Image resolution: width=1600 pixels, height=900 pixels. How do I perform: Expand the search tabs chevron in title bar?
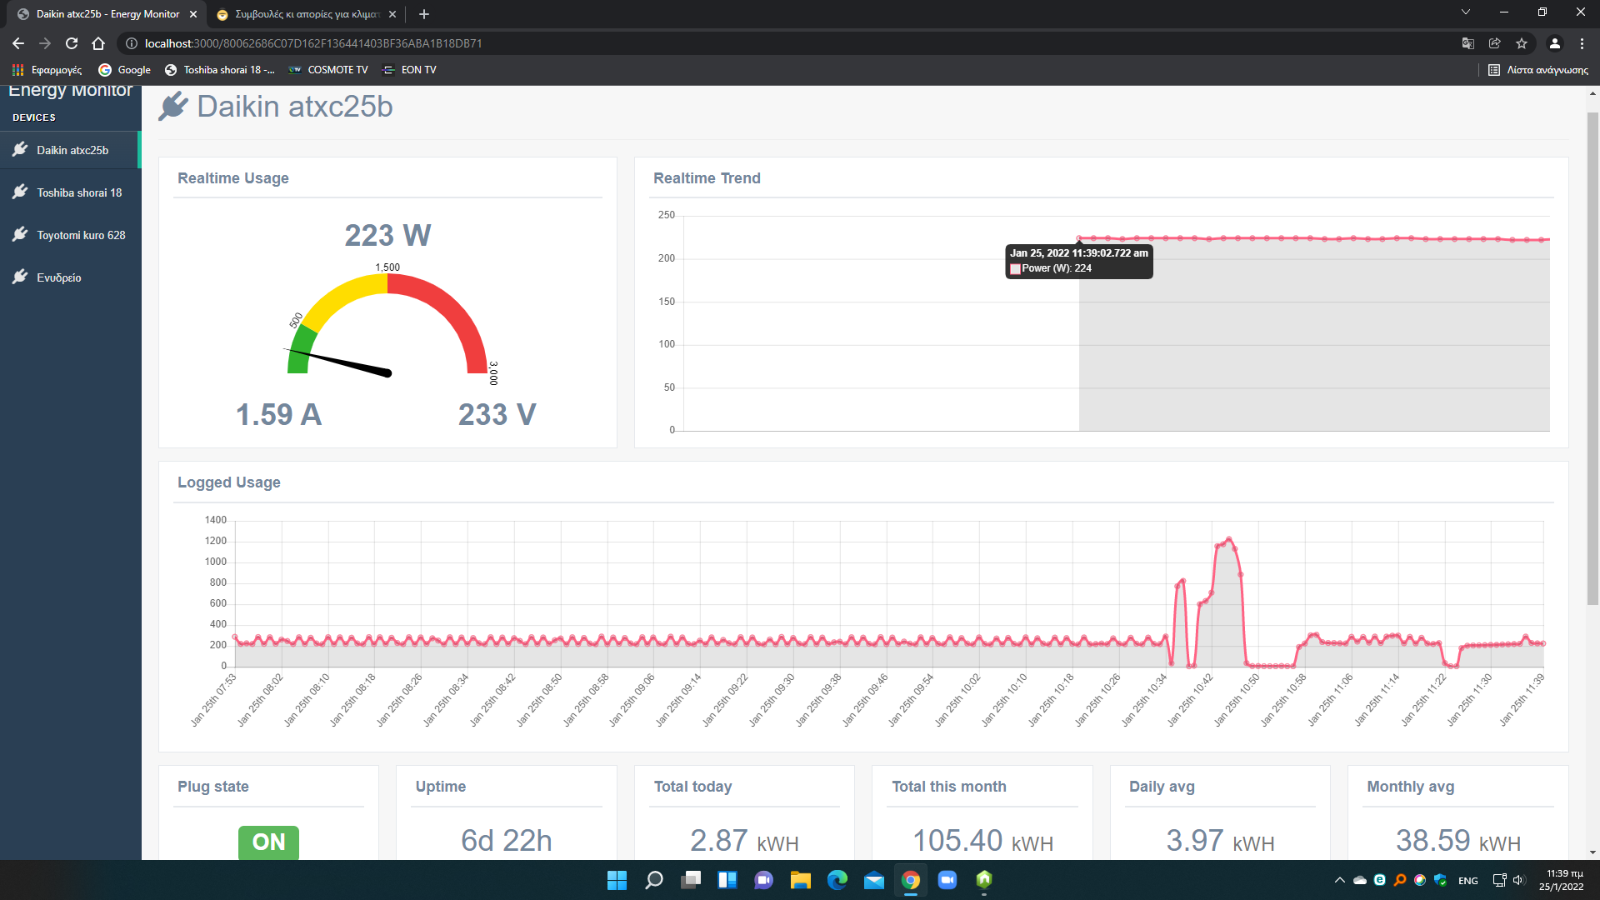click(1465, 12)
